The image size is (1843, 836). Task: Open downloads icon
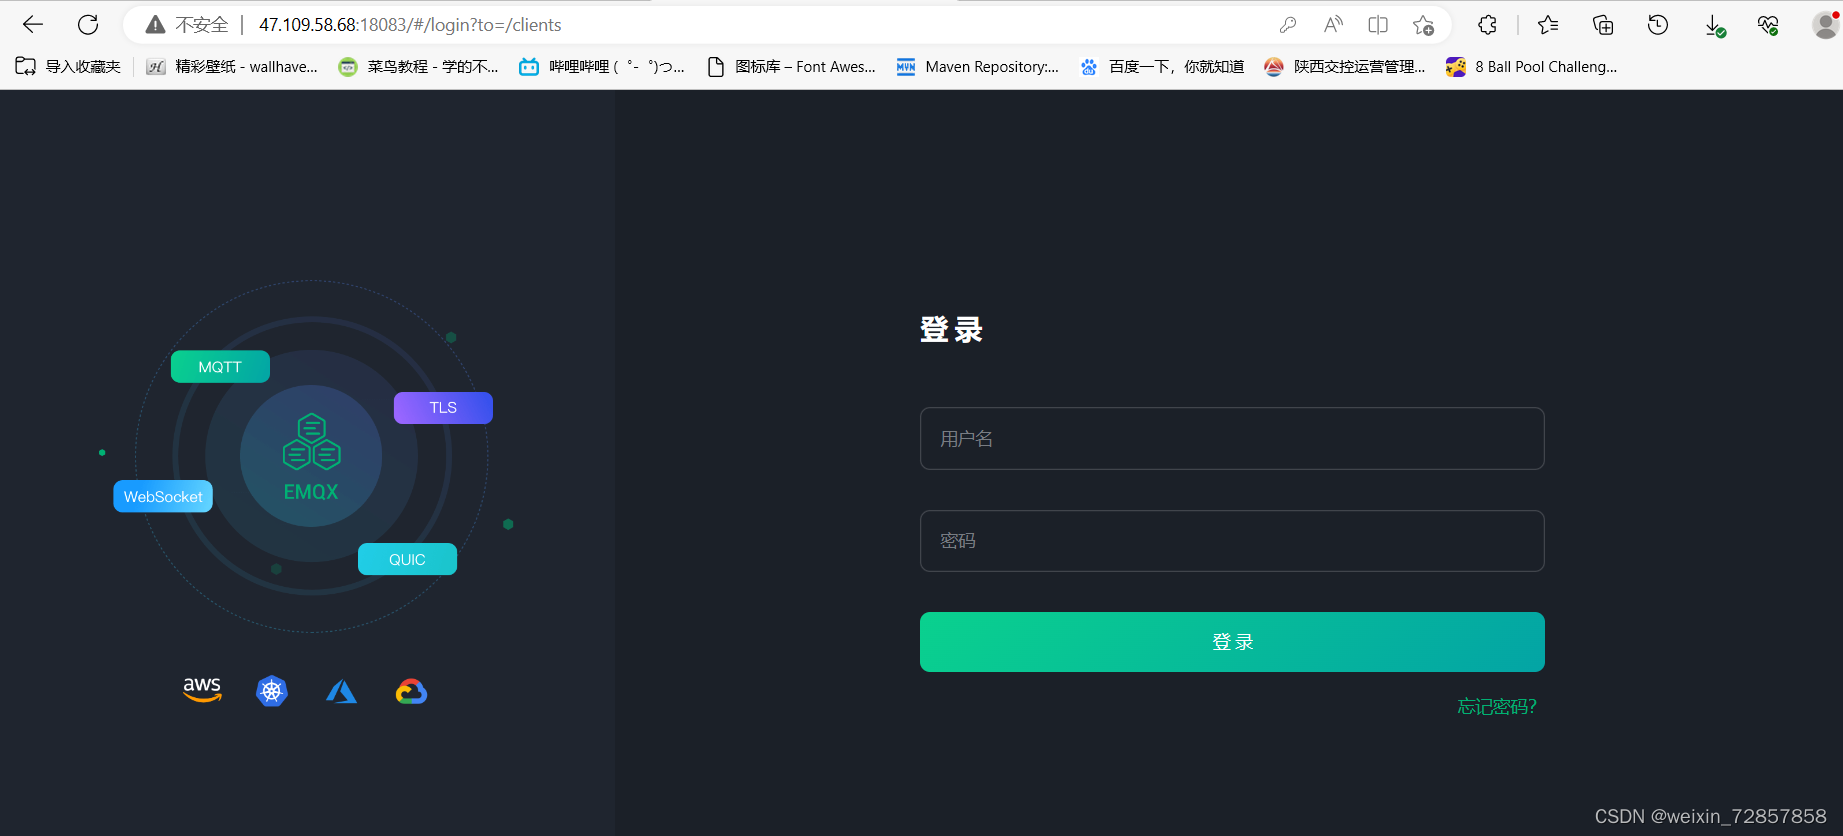[1714, 25]
